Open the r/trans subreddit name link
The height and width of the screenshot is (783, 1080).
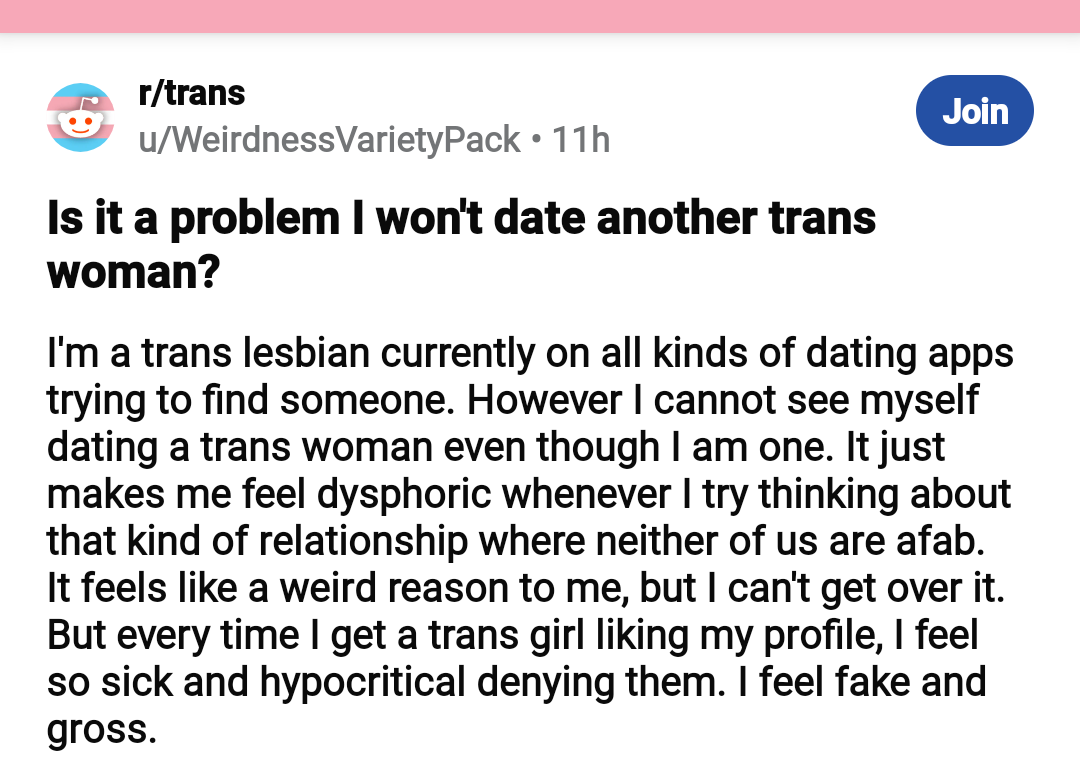[x=191, y=93]
